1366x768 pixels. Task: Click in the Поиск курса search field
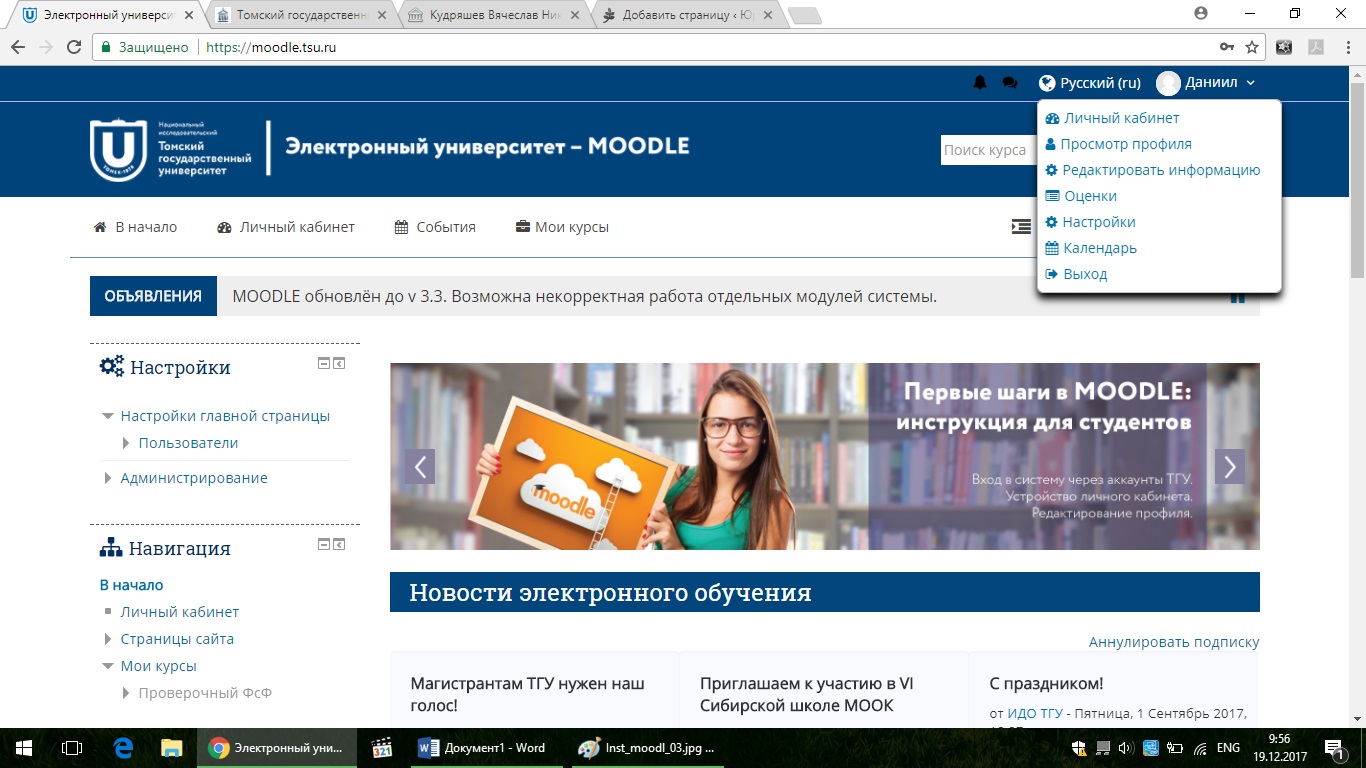(988, 150)
